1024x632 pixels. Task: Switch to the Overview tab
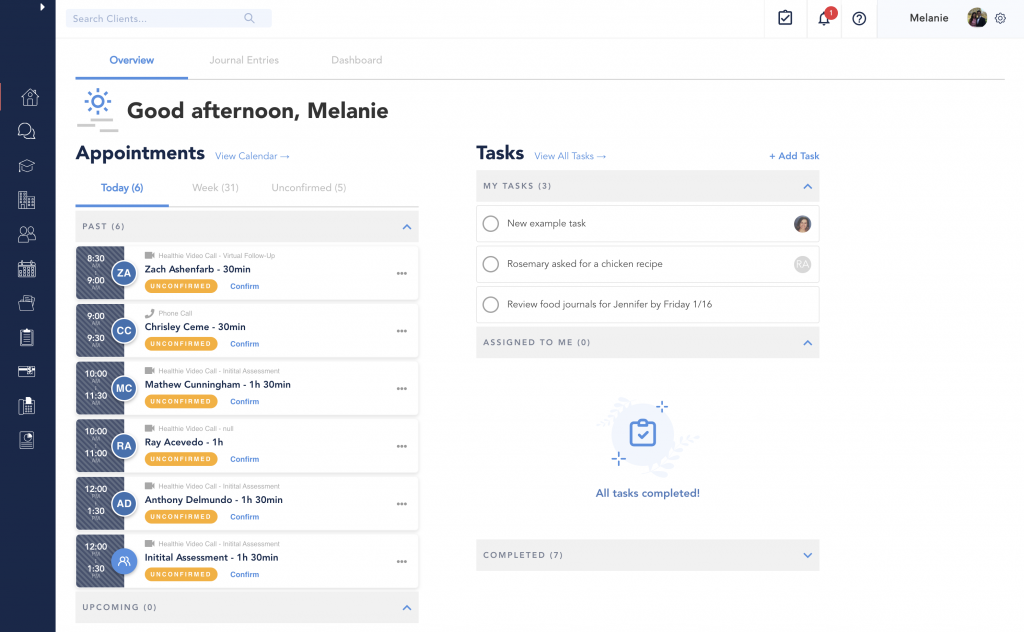pos(132,60)
